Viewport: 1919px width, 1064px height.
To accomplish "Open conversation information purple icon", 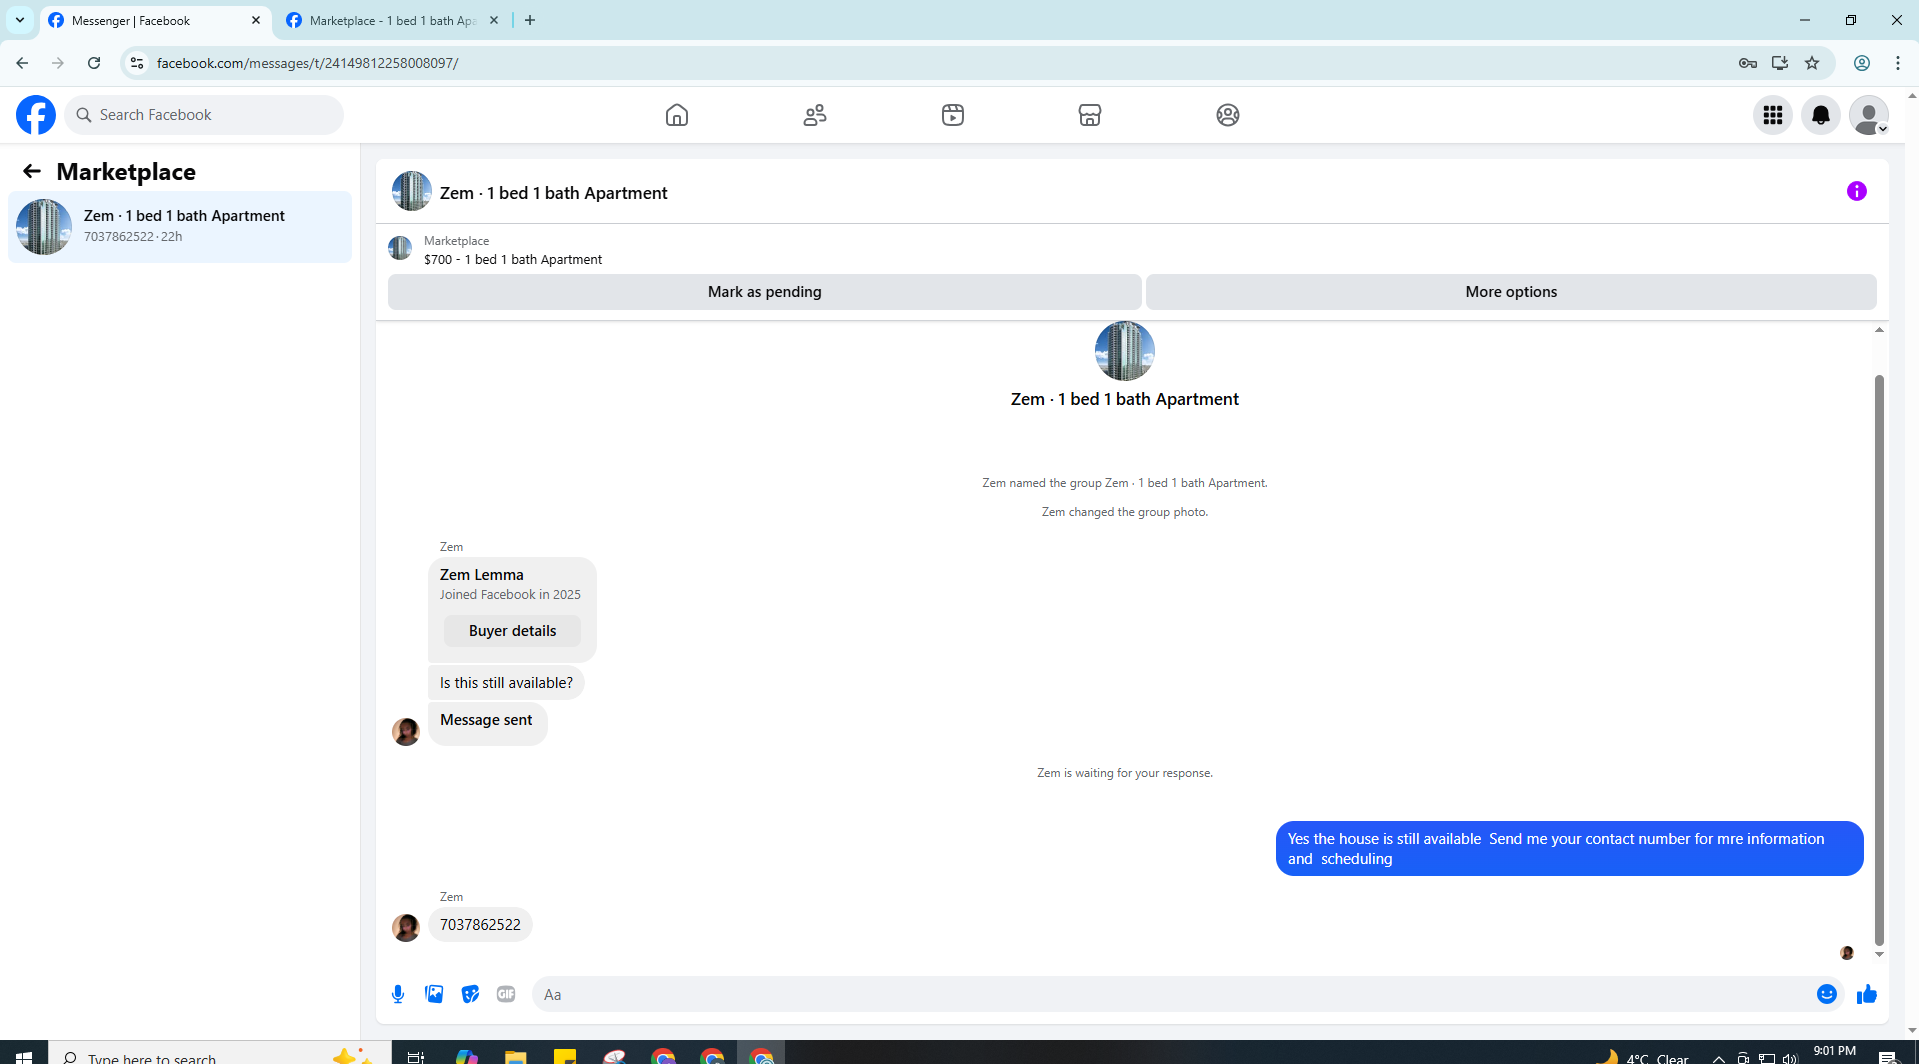I will point(1857,191).
